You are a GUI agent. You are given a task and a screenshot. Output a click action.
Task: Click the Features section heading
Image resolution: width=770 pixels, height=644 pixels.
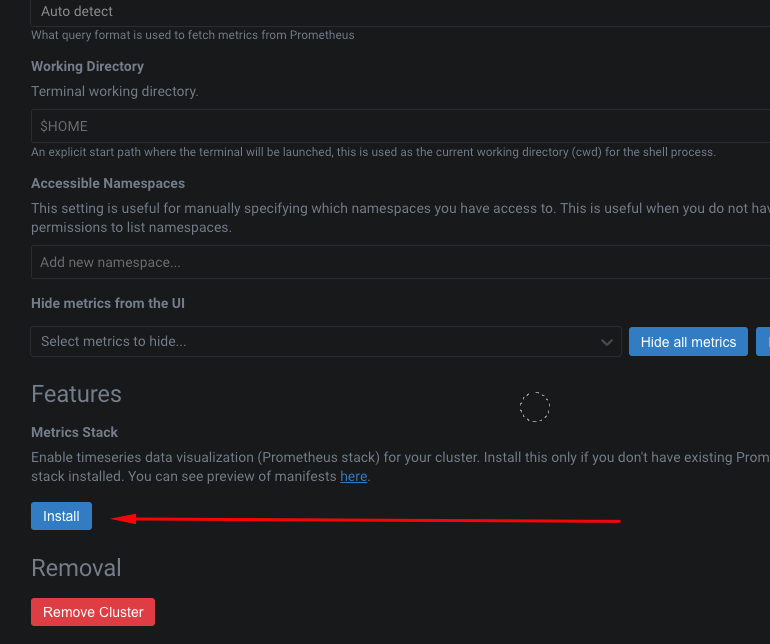point(76,393)
